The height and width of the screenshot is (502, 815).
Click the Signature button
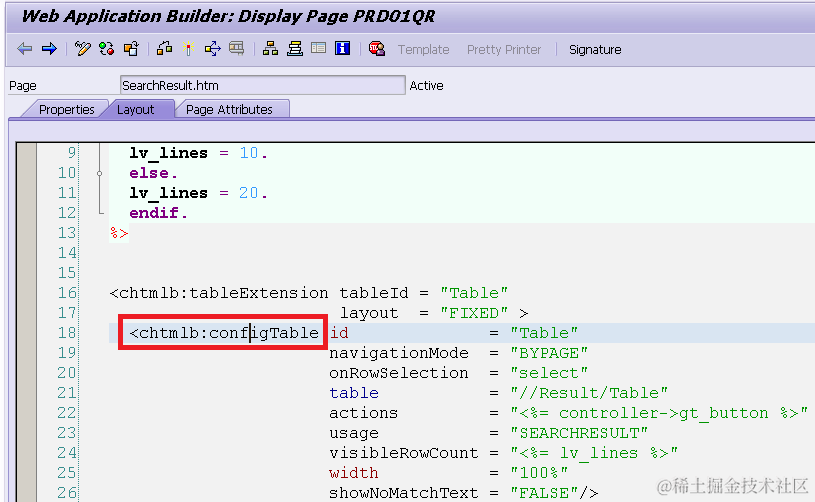pos(595,50)
